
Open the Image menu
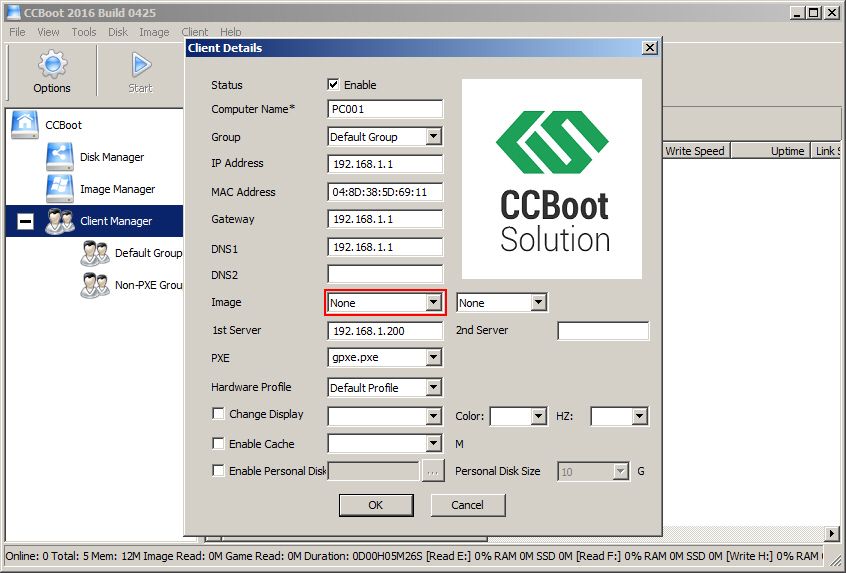coord(154,32)
